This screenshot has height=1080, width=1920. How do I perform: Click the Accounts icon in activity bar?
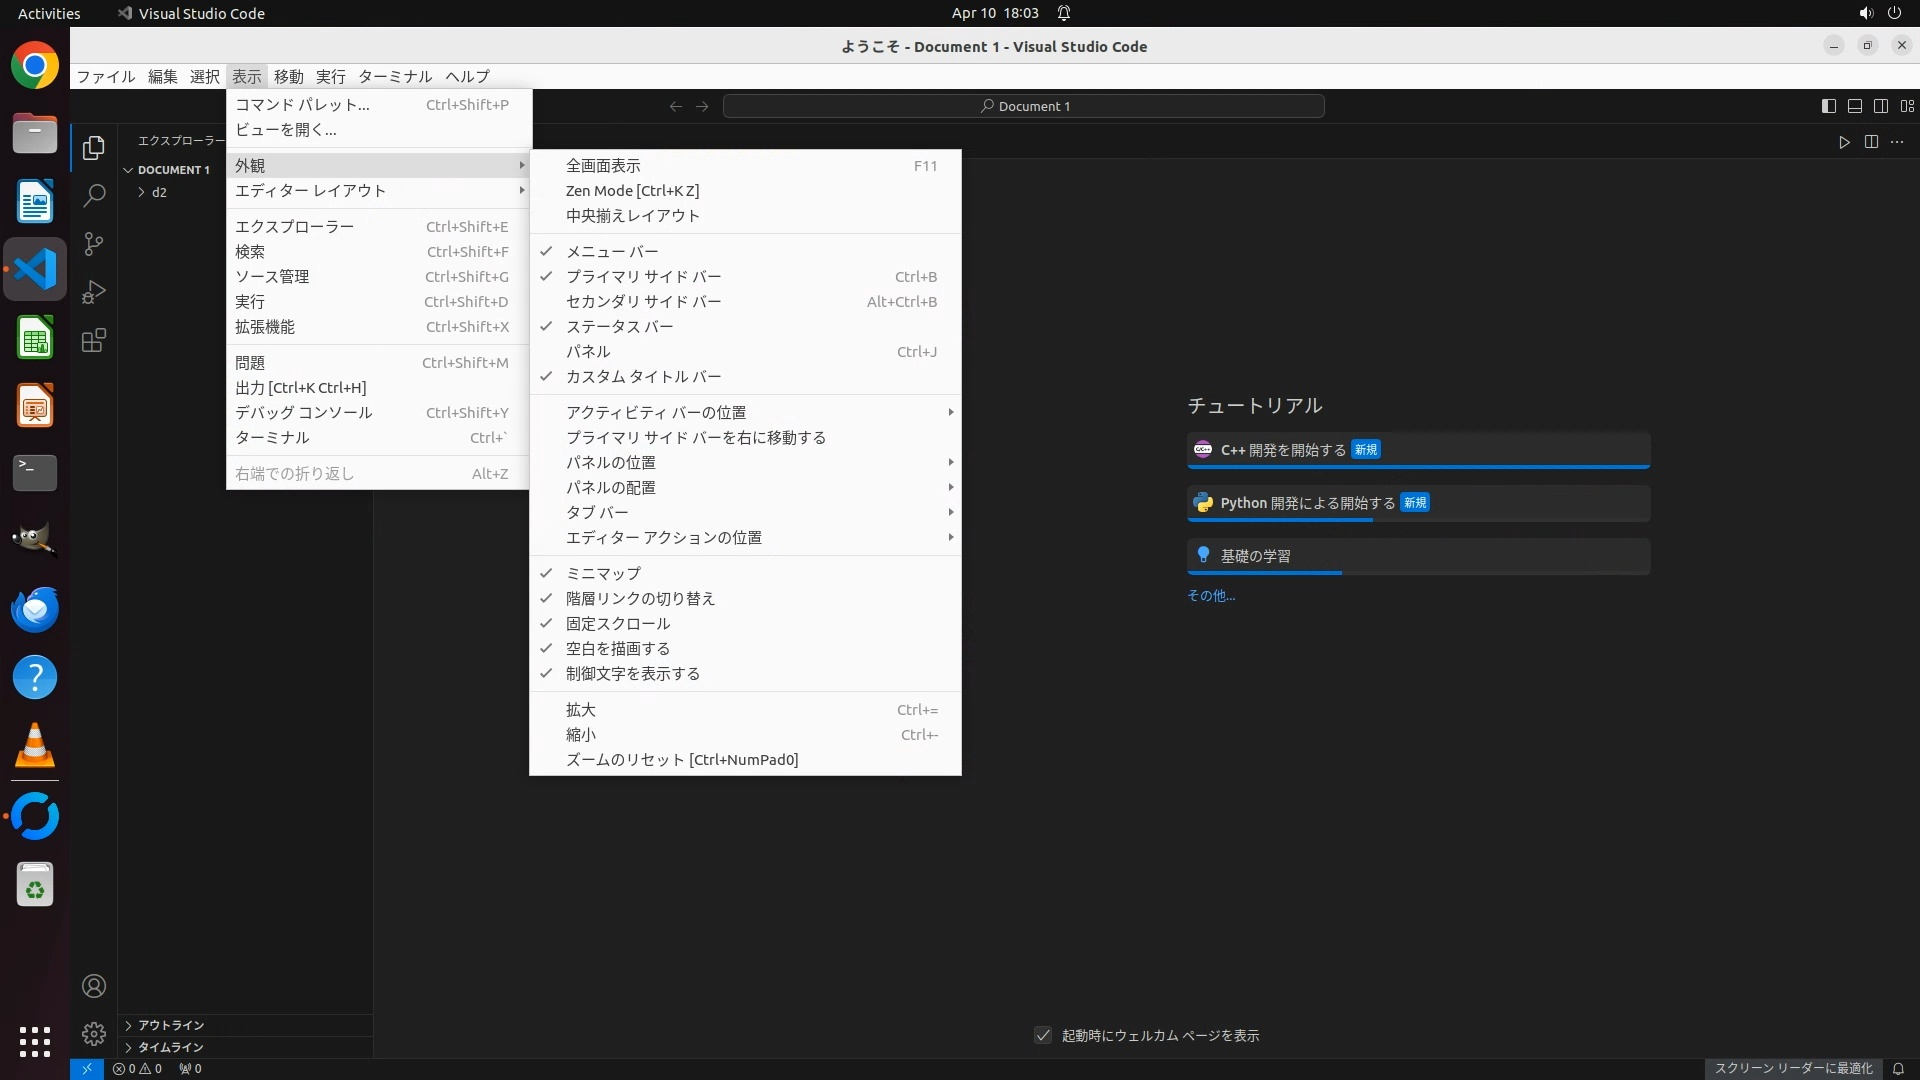coord(94,986)
